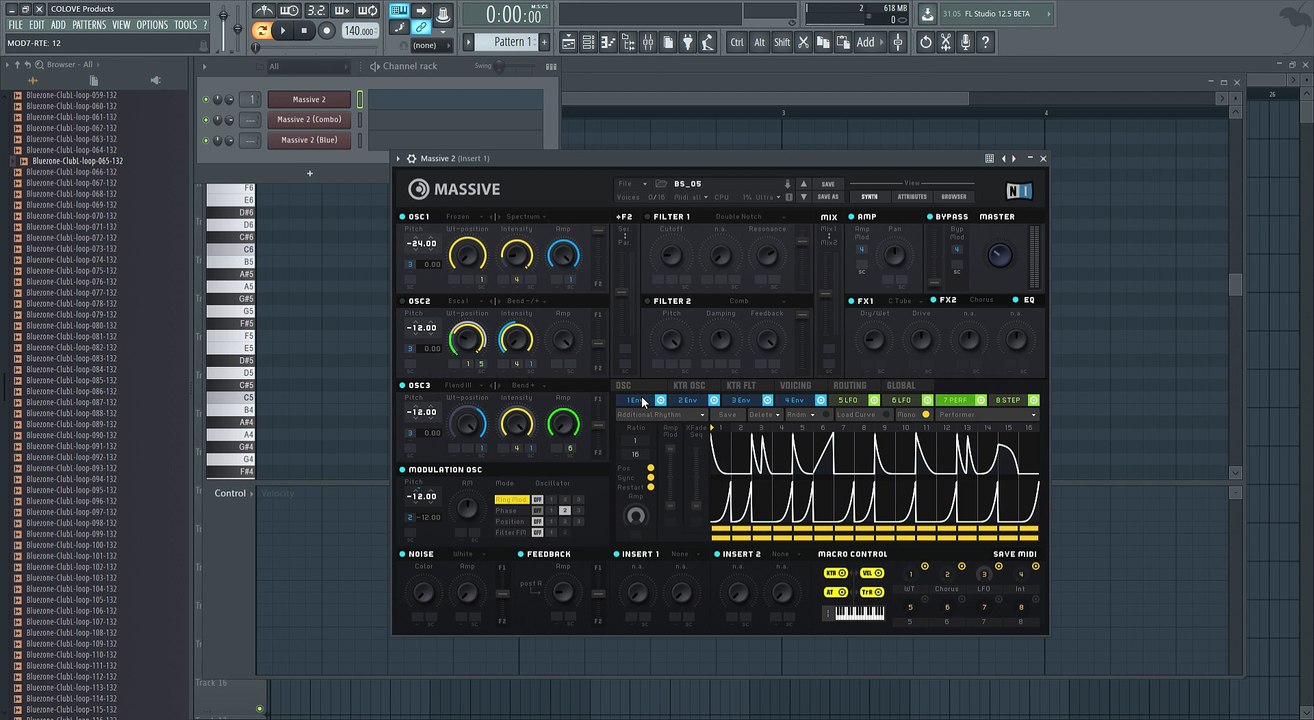Open the KTR OSC tab

click(x=689, y=386)
